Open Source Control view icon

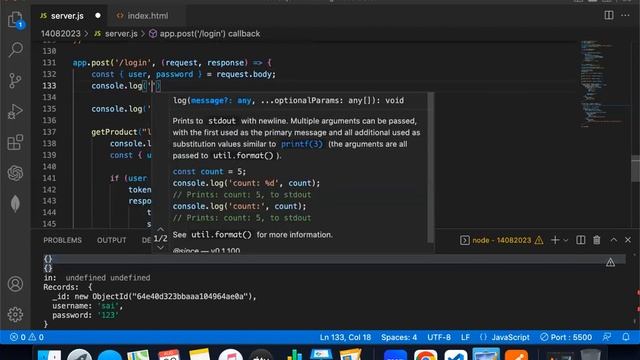click(16, 80)
